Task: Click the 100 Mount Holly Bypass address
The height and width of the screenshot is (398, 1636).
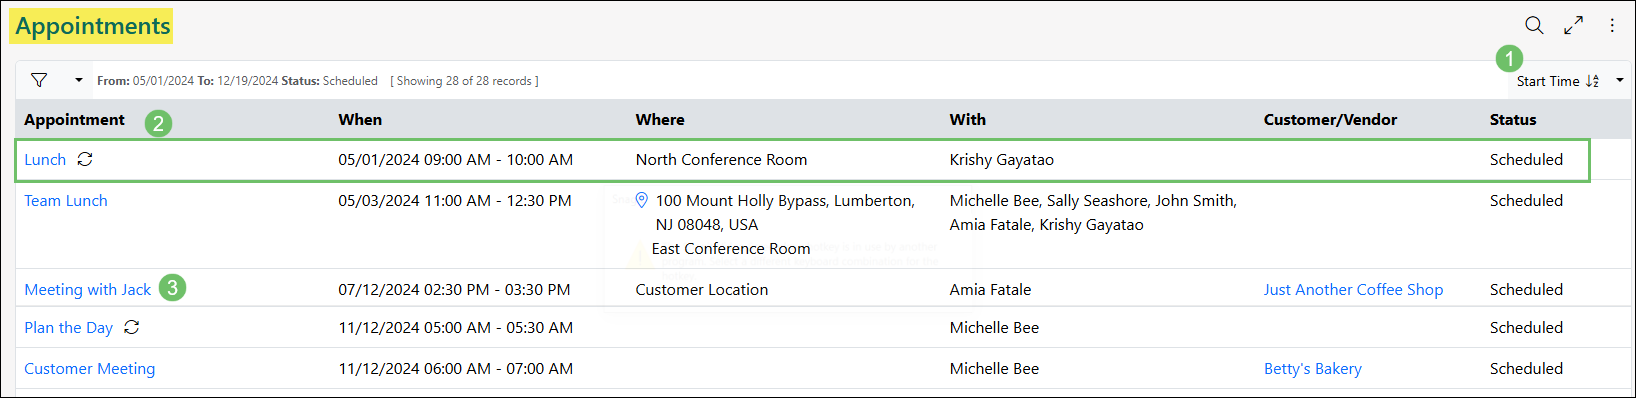Action: (785, 213)
